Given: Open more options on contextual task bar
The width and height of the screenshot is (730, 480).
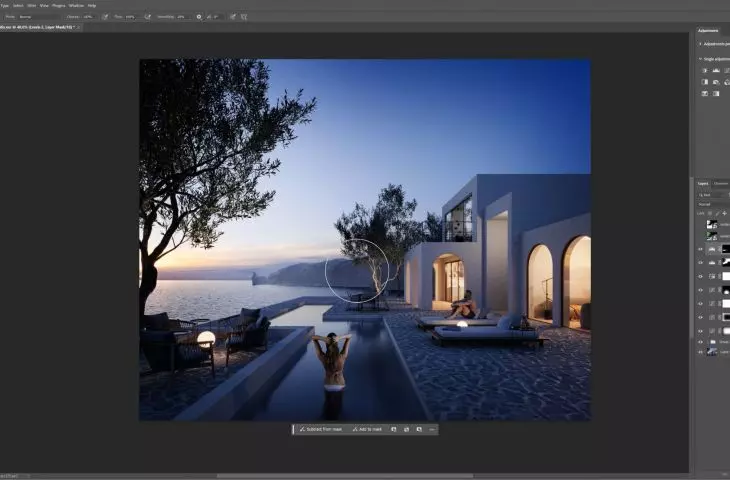Looking at the screenshot, I should pos(432,429).
